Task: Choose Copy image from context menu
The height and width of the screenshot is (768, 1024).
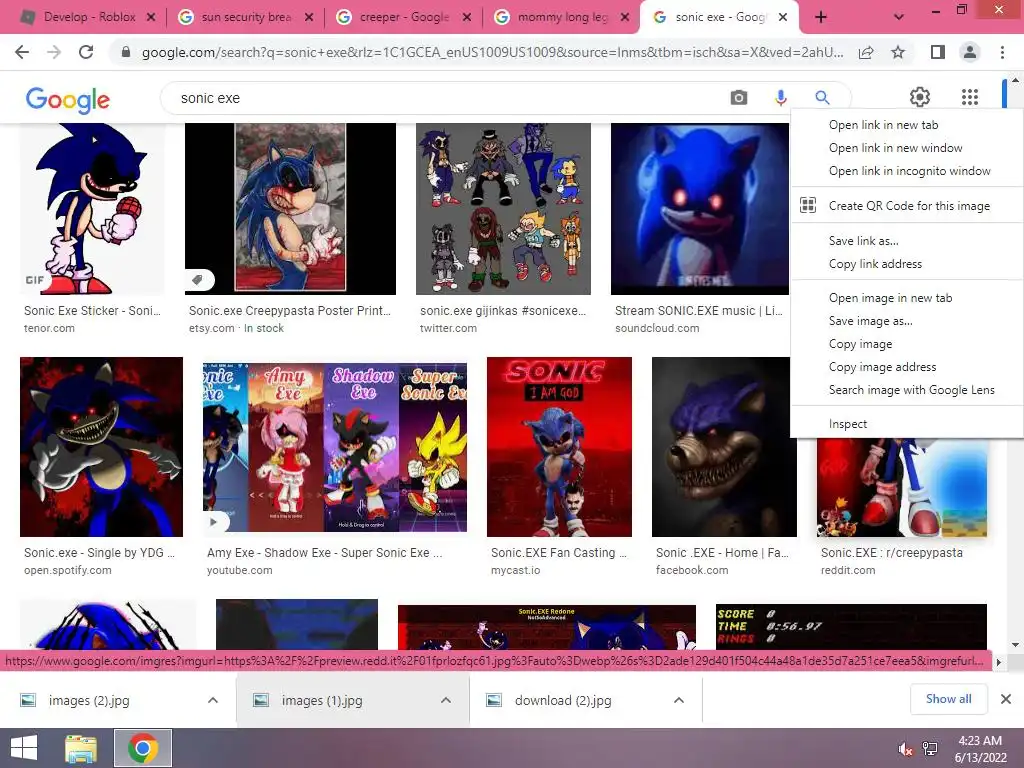Action: pyautogui.click(x=906, y=344)
